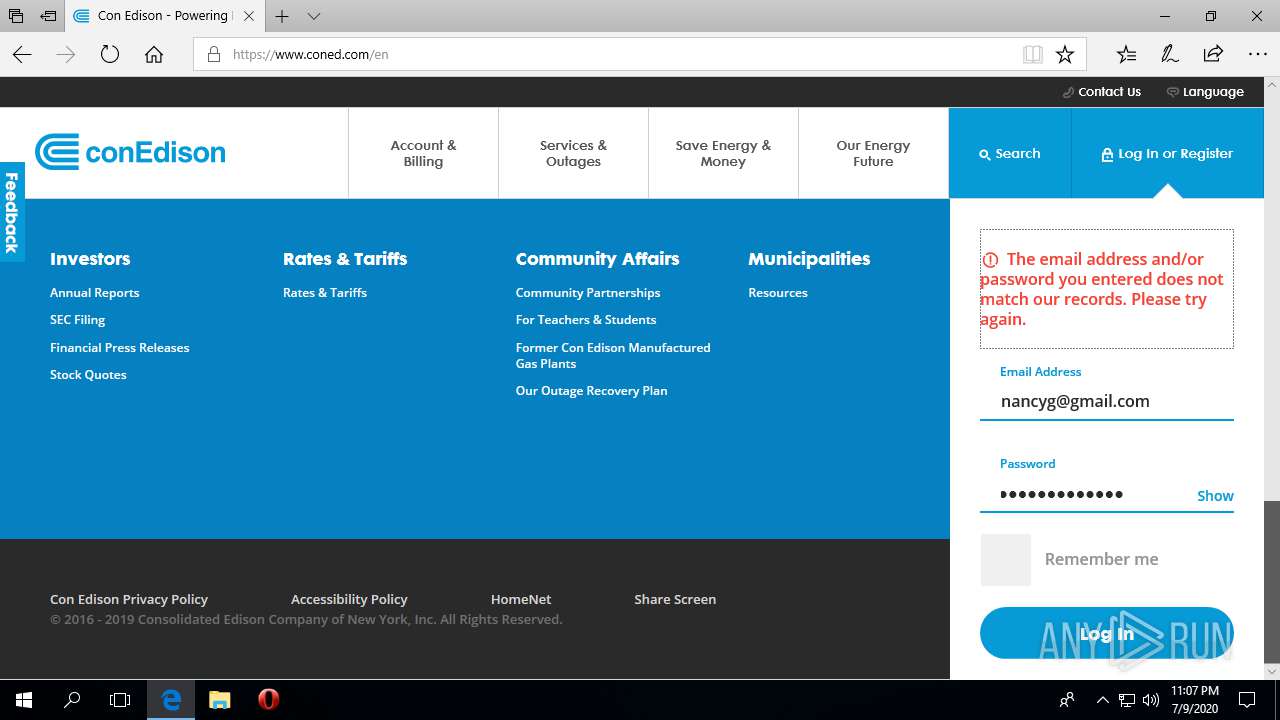Go to browser home page
The height and width of the screenshot is (720, 1280).
tap(154, 55)
